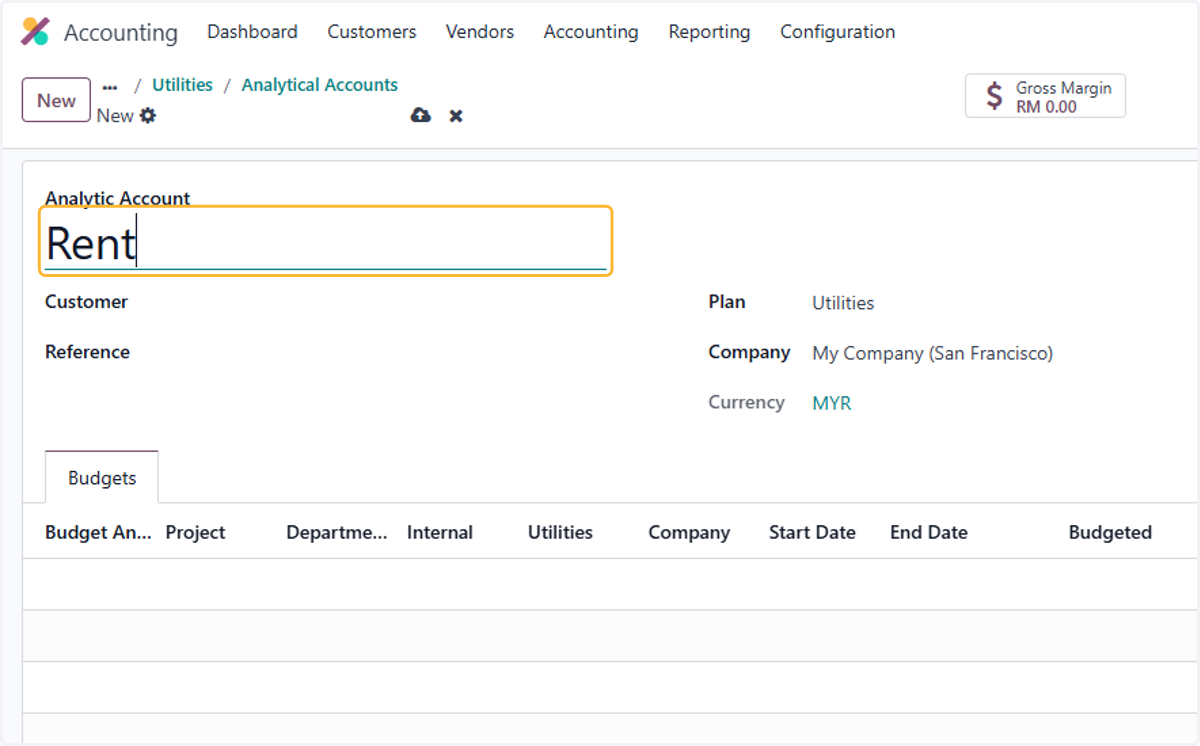Click the Analytic Account name field
Screen dimensions: 1200x746
coord(326,242)
